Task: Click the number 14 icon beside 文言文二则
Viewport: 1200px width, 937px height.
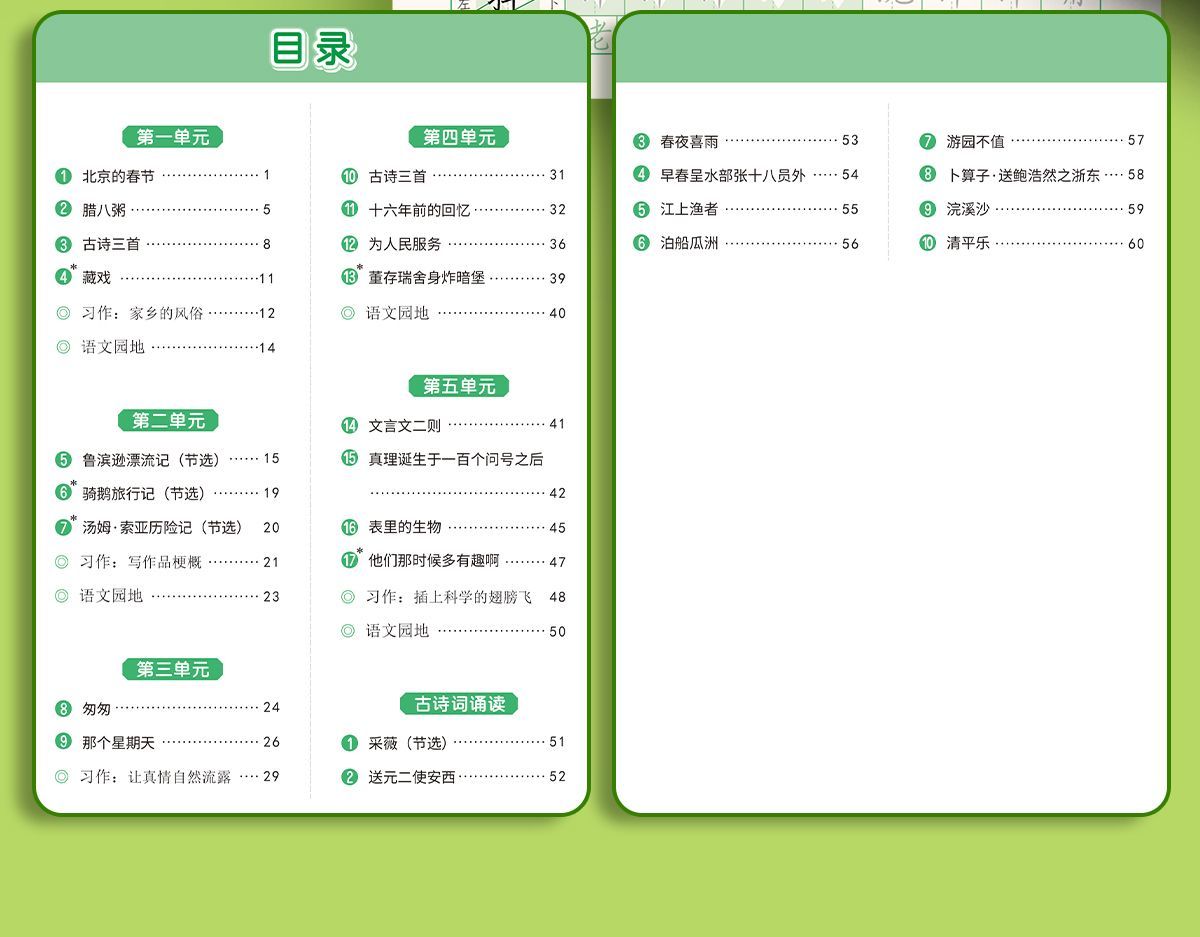Action: click(x=349, y=425)
